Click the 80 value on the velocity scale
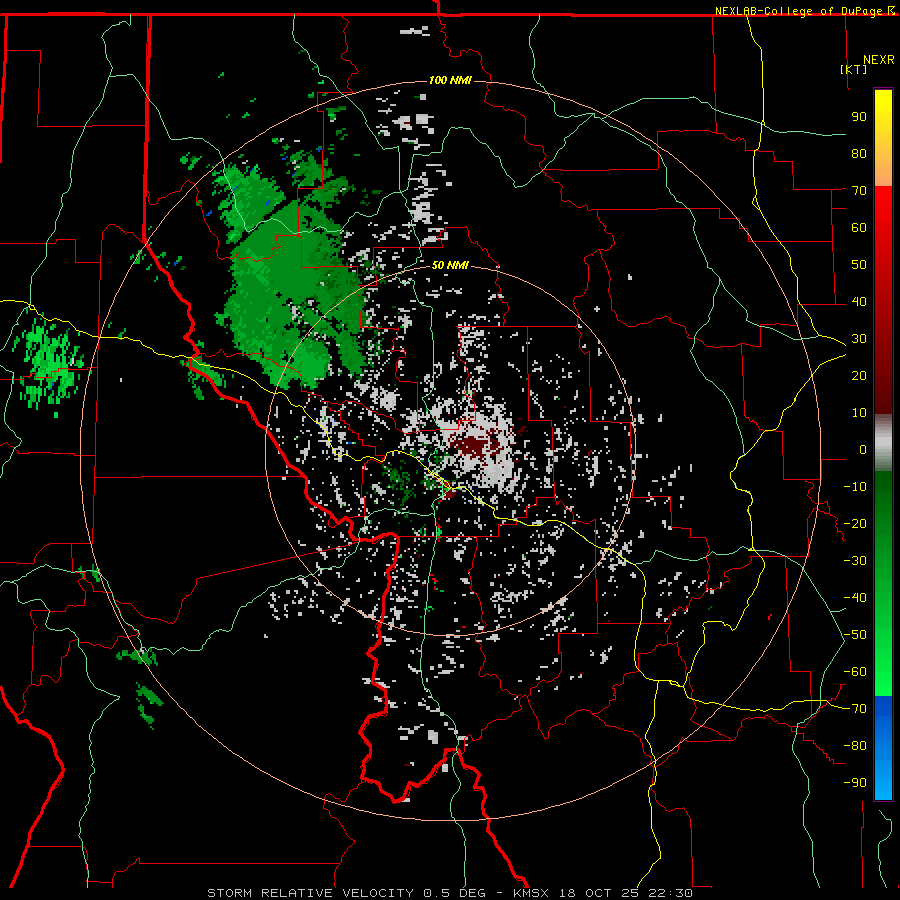The height and width of the screenshot is (900, 900). coord(859,153)
